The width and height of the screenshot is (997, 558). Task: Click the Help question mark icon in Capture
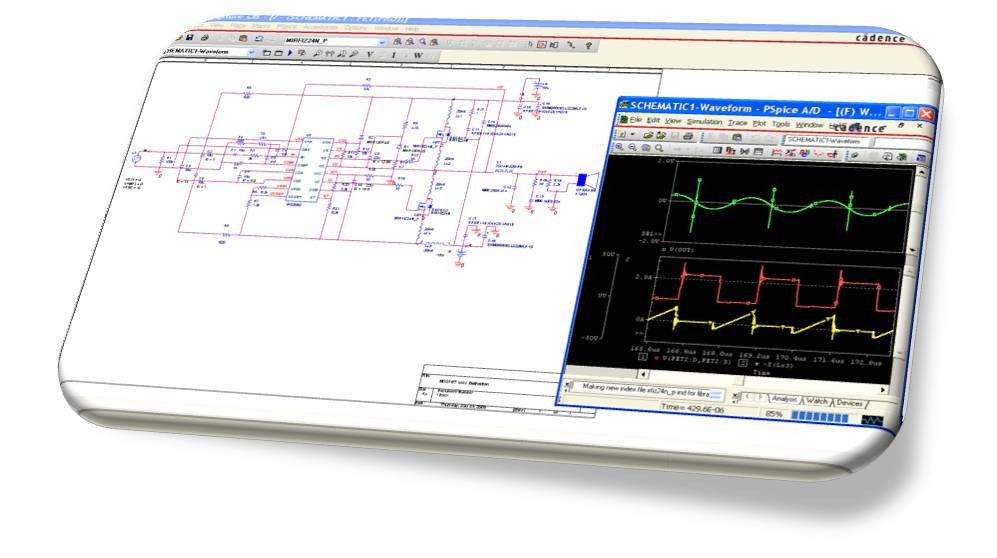tap(588, 45)
